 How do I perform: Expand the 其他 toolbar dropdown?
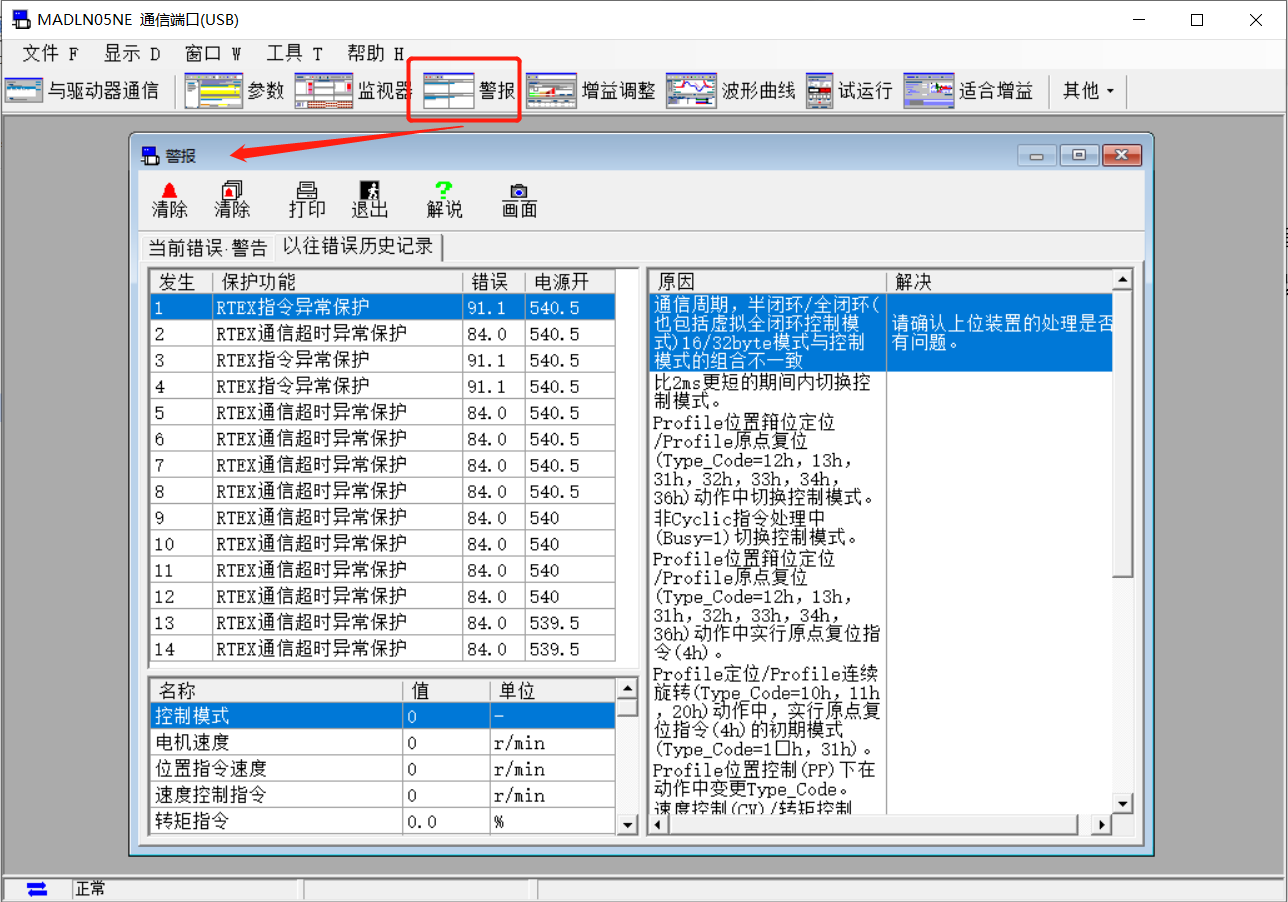click(1088, 91)
